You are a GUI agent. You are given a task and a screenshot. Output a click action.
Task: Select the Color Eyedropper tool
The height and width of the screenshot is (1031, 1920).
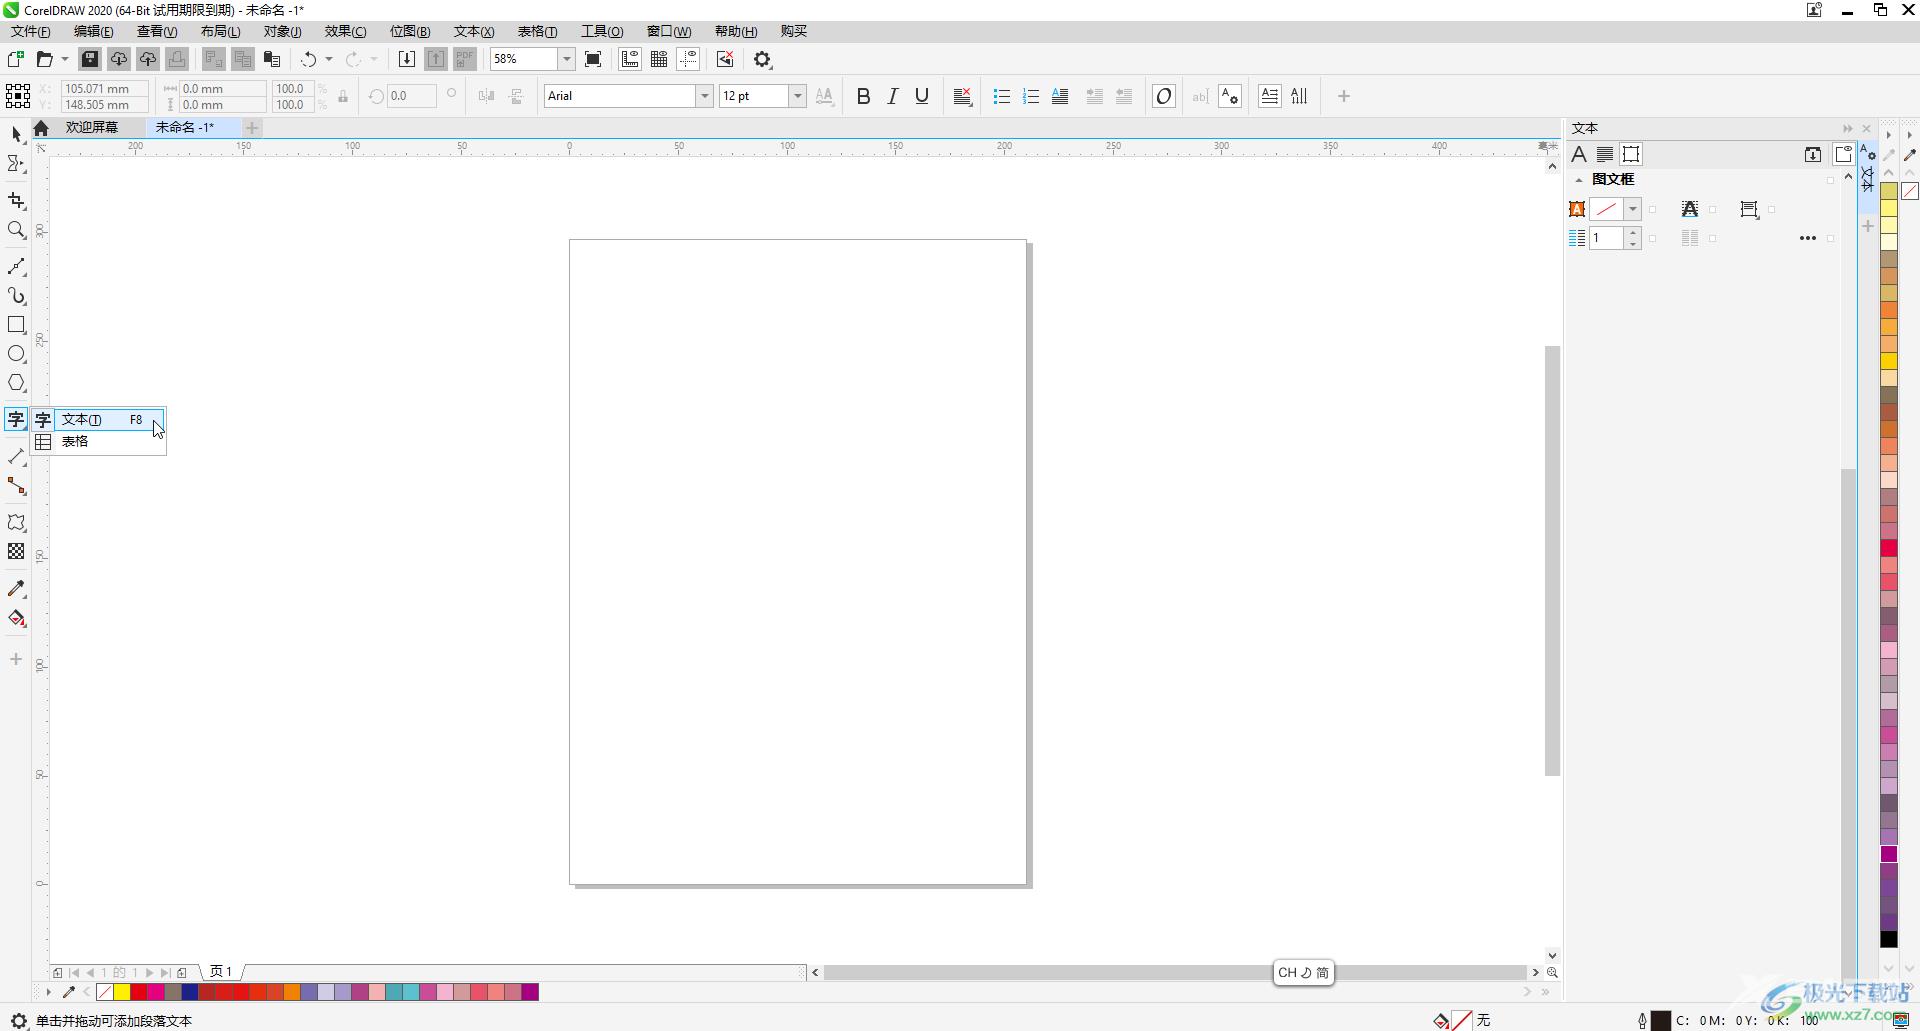tap(16, 589)
